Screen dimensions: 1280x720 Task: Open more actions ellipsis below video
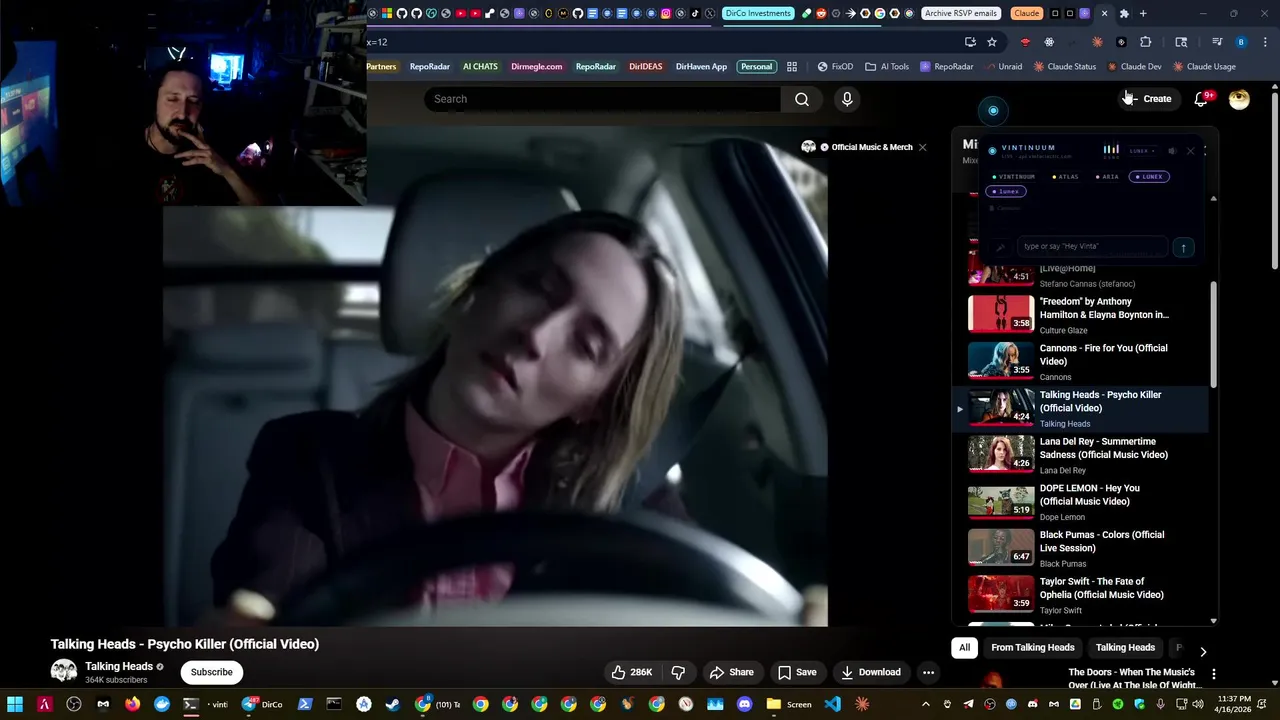928,672
